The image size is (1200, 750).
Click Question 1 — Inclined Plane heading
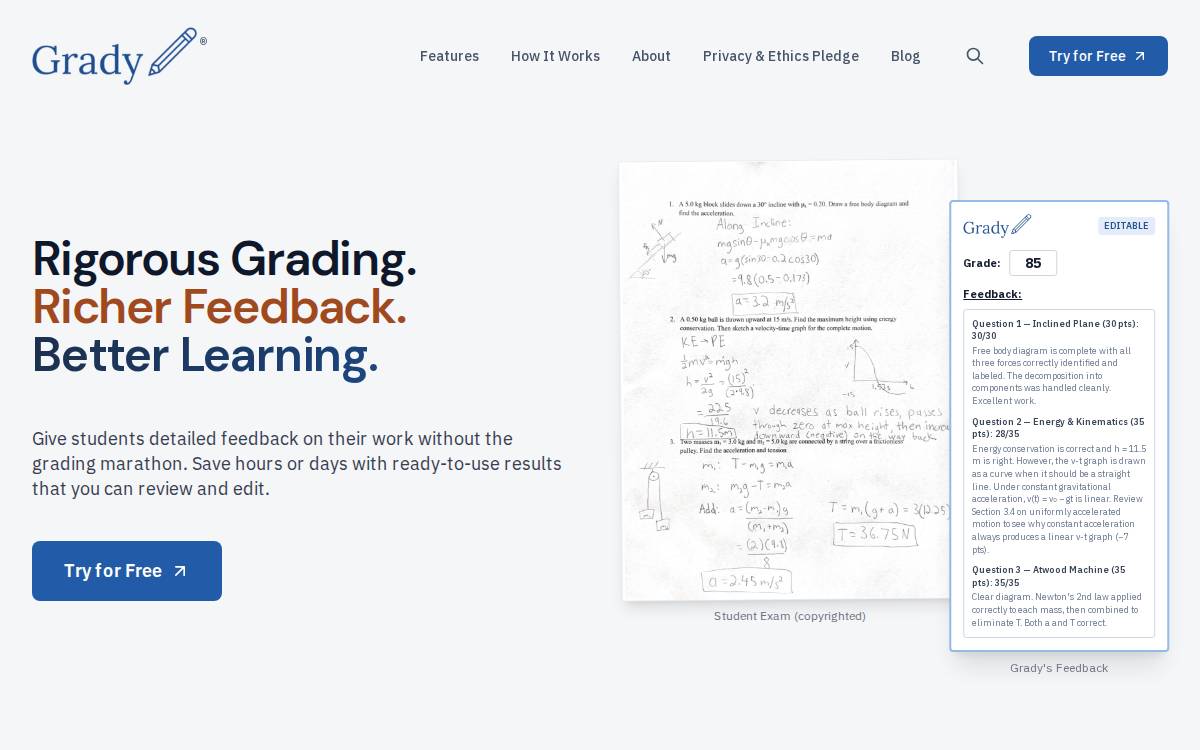tap(1055, 329)
